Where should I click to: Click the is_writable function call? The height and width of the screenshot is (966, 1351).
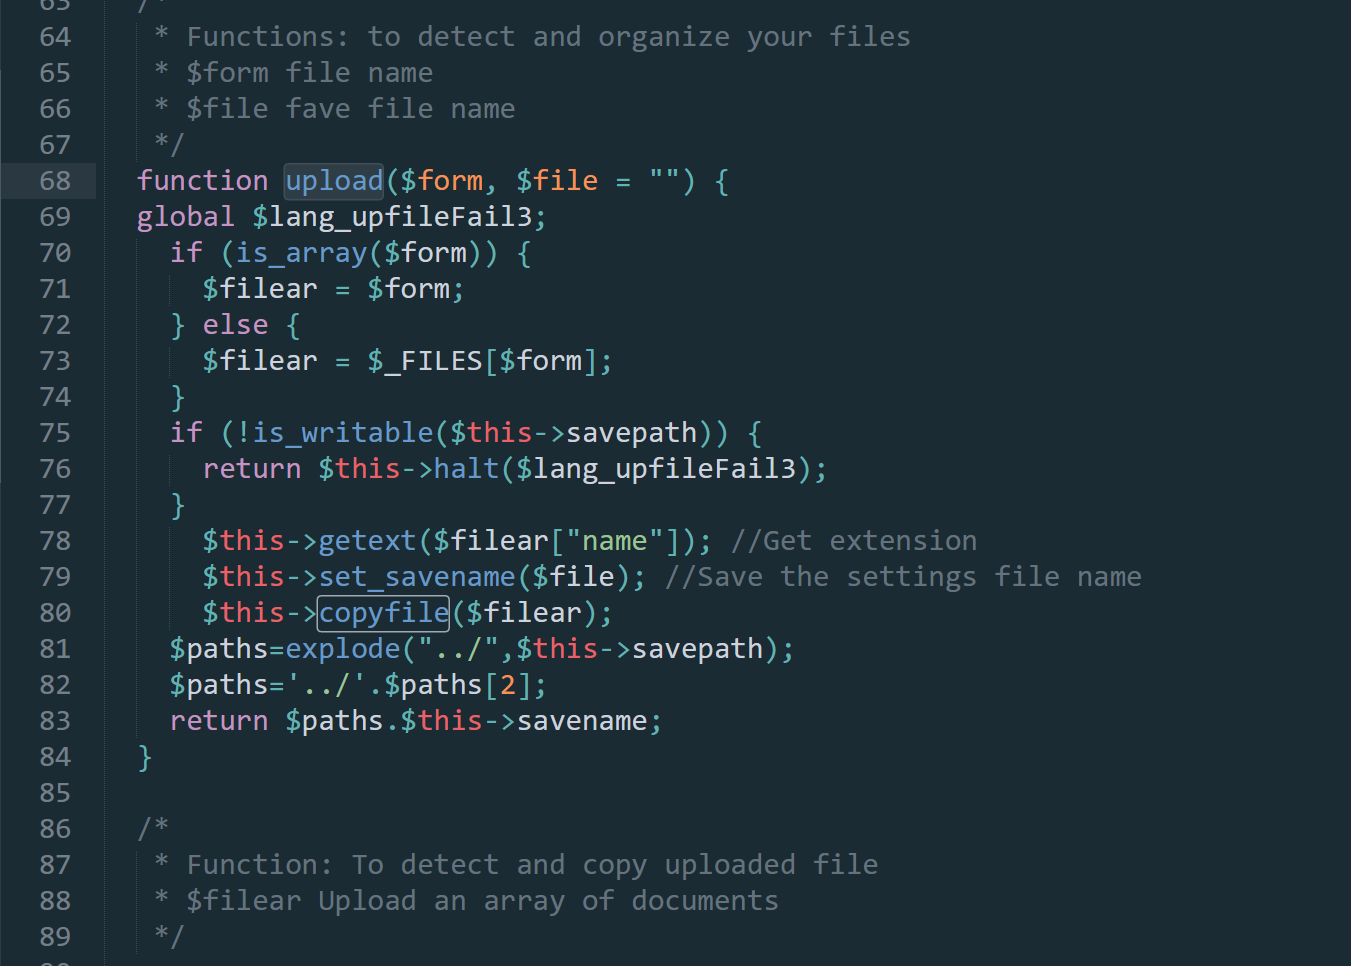click(343, 433)
